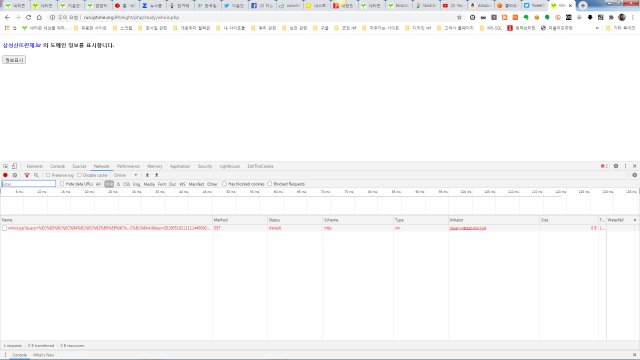The height and width of the screenshot is (360, 640).
Task: Go back with the browser back arrow
Action: [7, 18]
